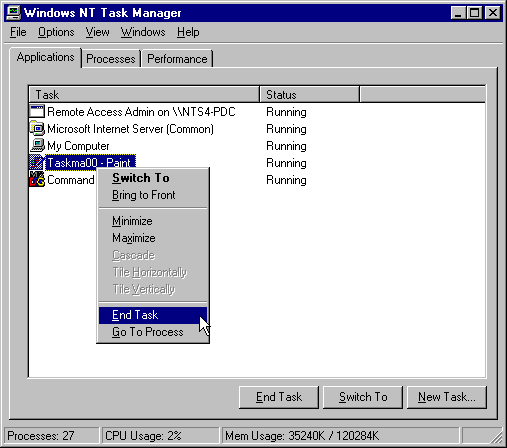Sort by the Status column header
507x448 pixels.
point(309,95)
